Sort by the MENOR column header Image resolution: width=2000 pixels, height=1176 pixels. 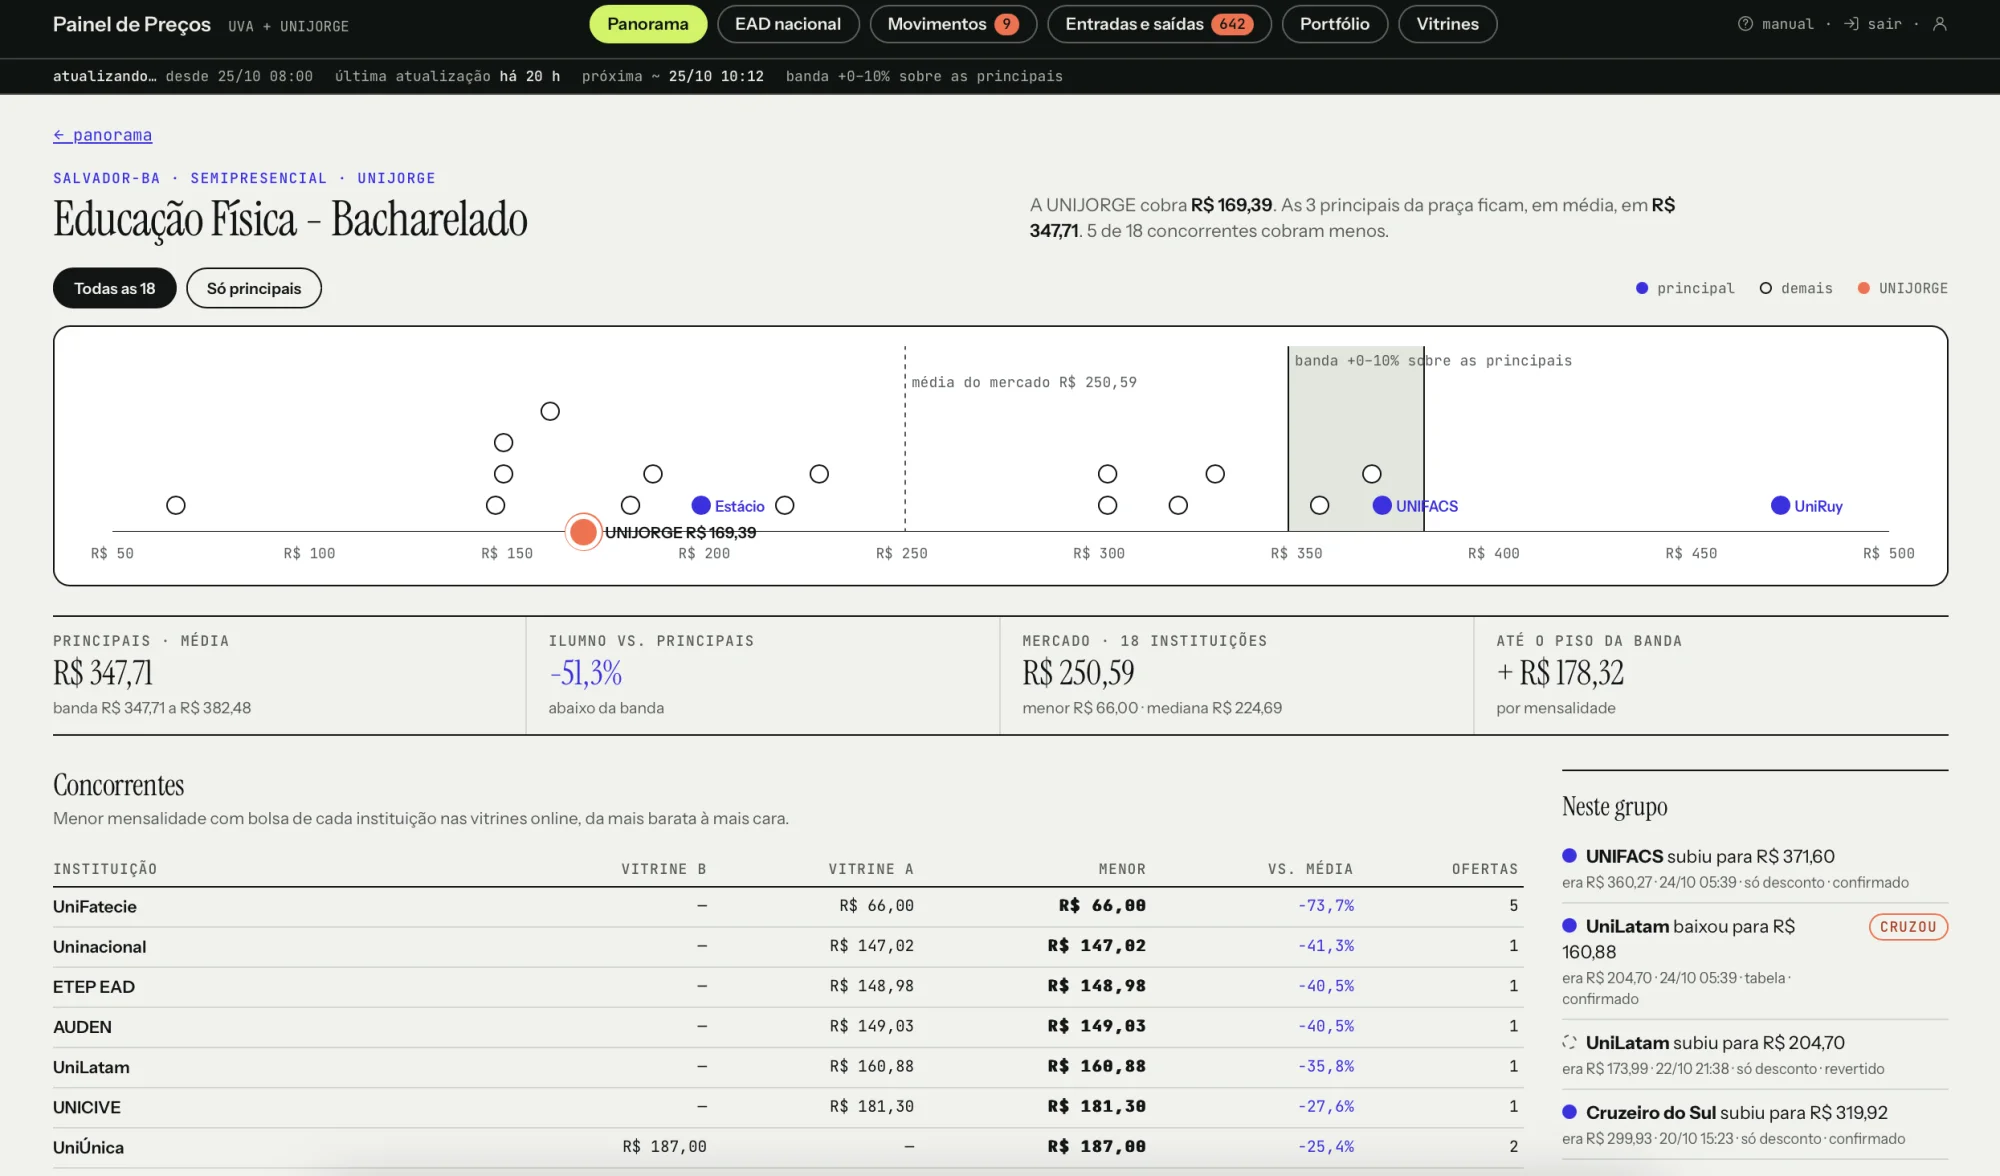coord(1122,869)
